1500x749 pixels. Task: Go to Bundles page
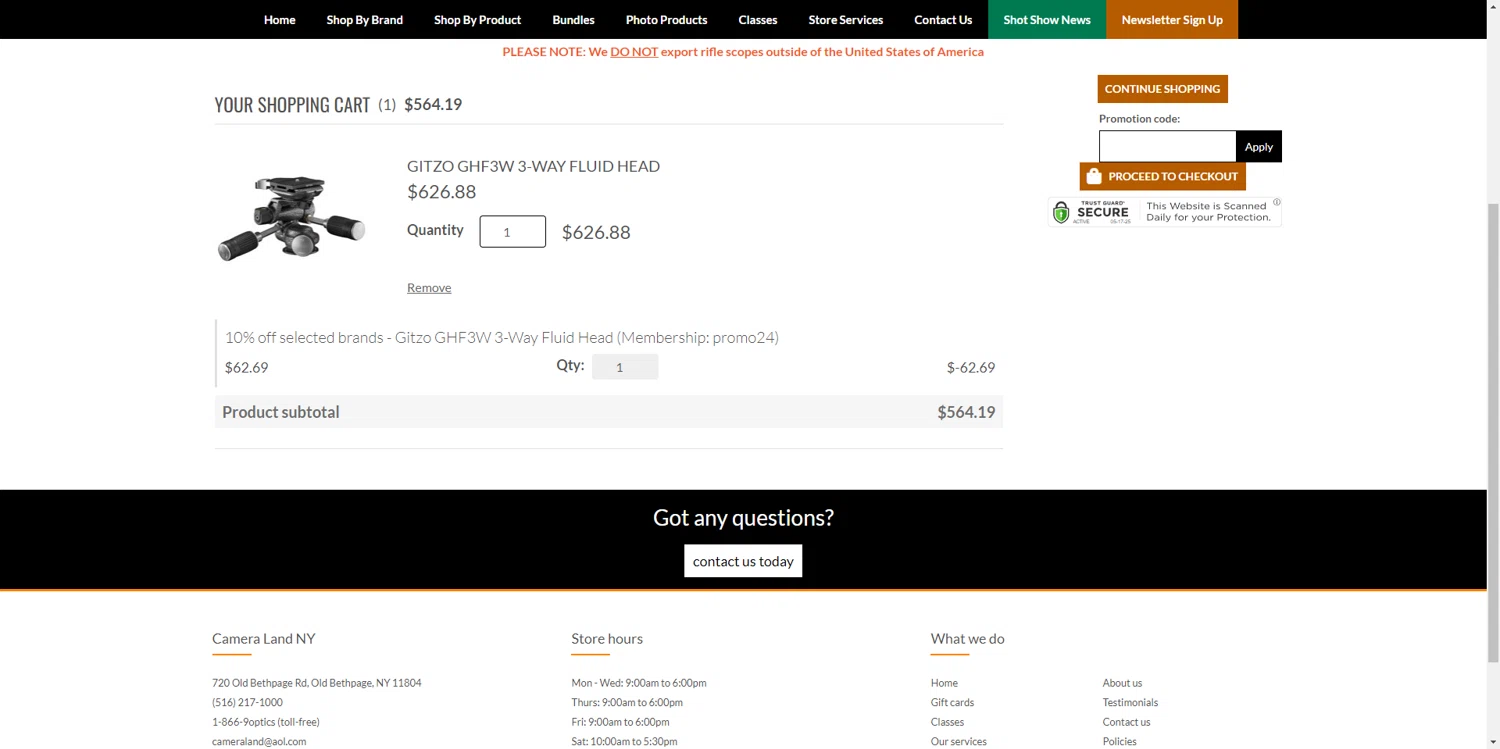[573, 19]
